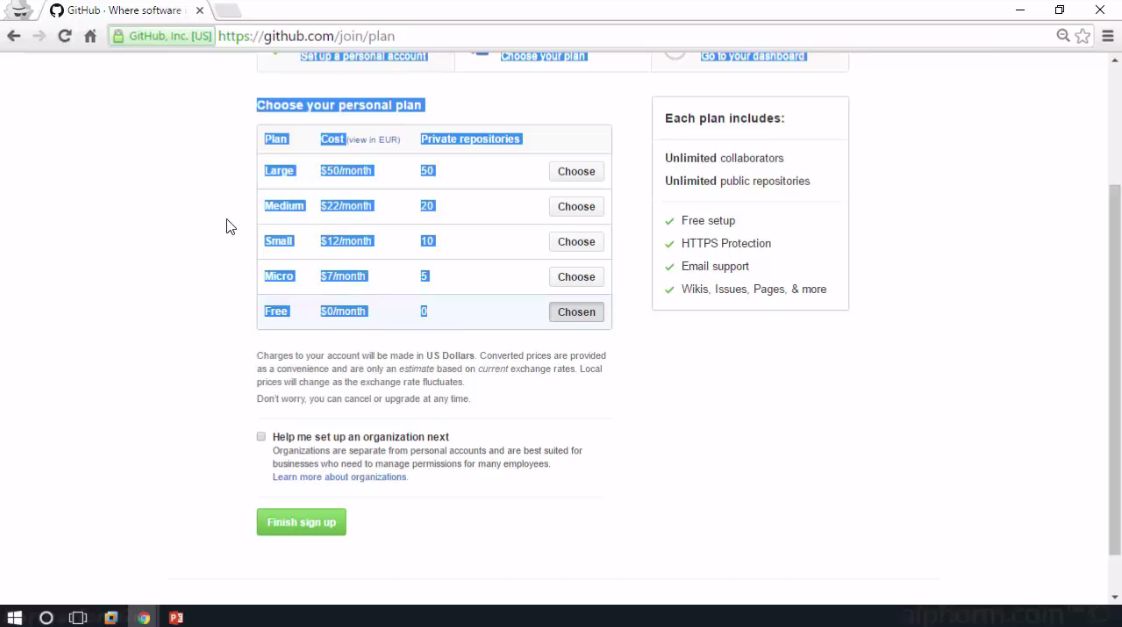The image size is (1122, 627).
Task: Click the vertical scrollbar thumb
Action: click(x=1115, y=369)
